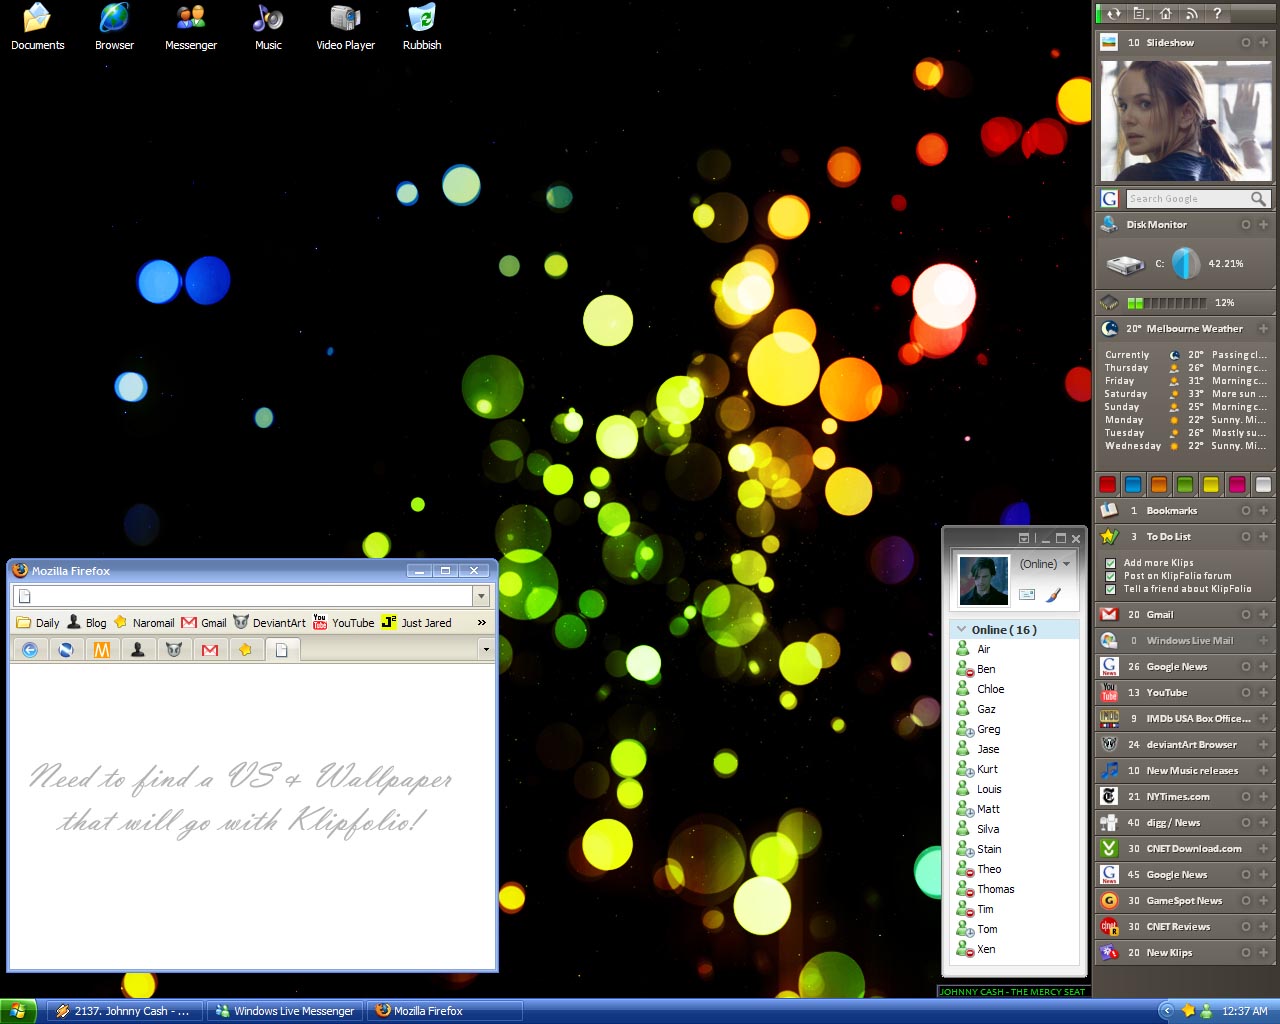Toggle the circle button on YouTube Klip
The width and height of the screenshot is (1280, 1024).
point(1246,692)
